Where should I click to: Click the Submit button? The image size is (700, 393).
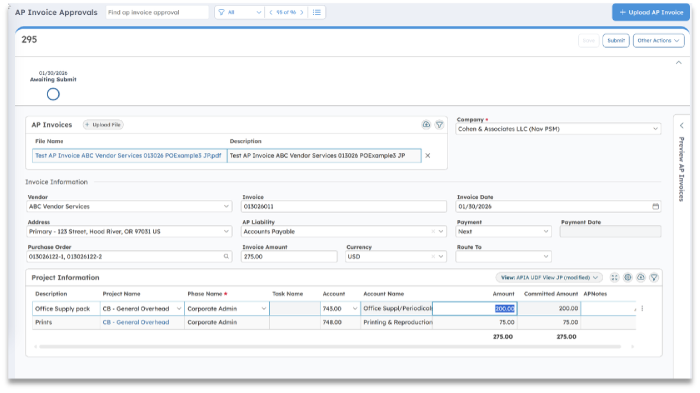point(616,41)
